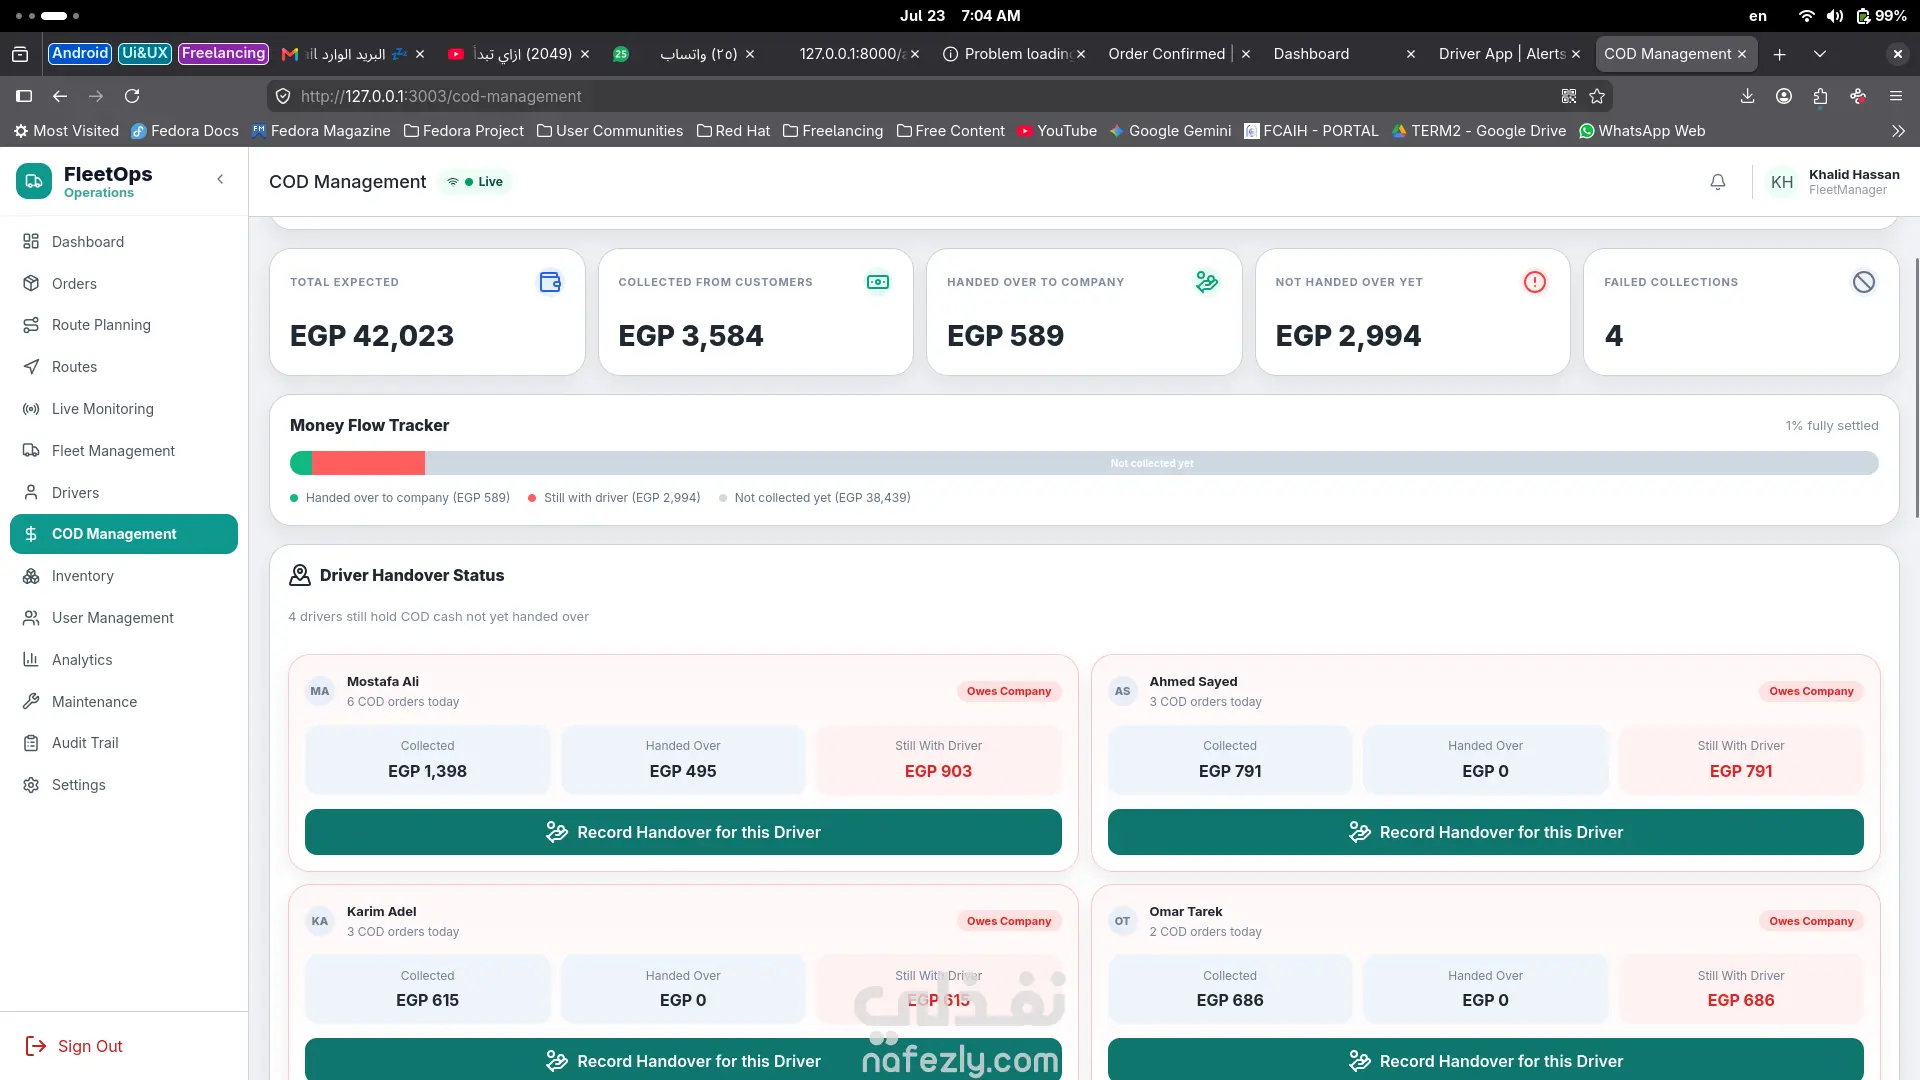
Task: Click the MA avatar for Mostafa Ali
Action: coord(320,691)
